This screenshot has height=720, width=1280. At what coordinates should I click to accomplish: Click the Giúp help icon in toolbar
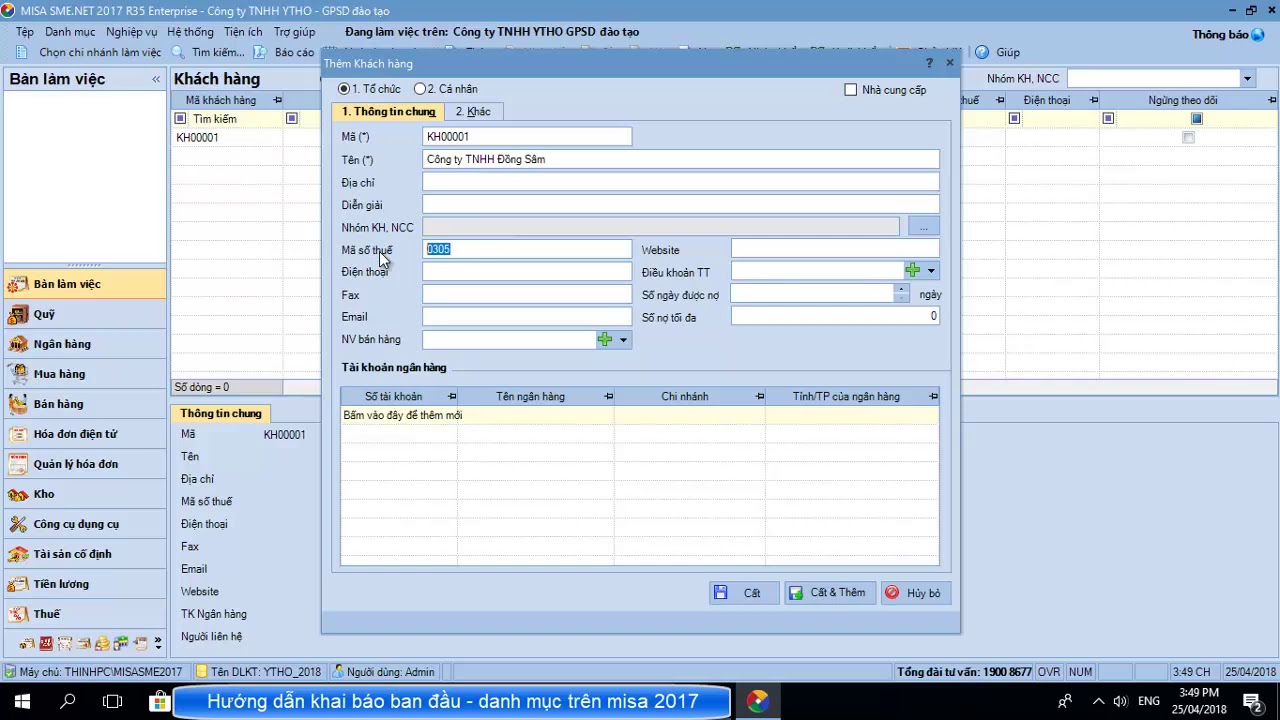pos(982,52)
